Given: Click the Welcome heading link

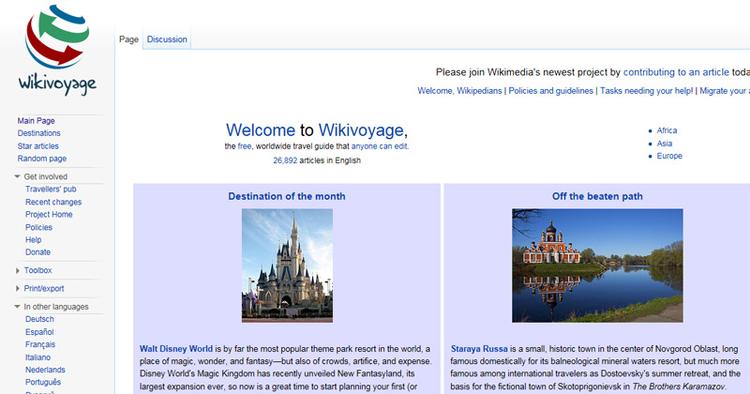Looking at the screenshot, I should (x=260, y=130).
